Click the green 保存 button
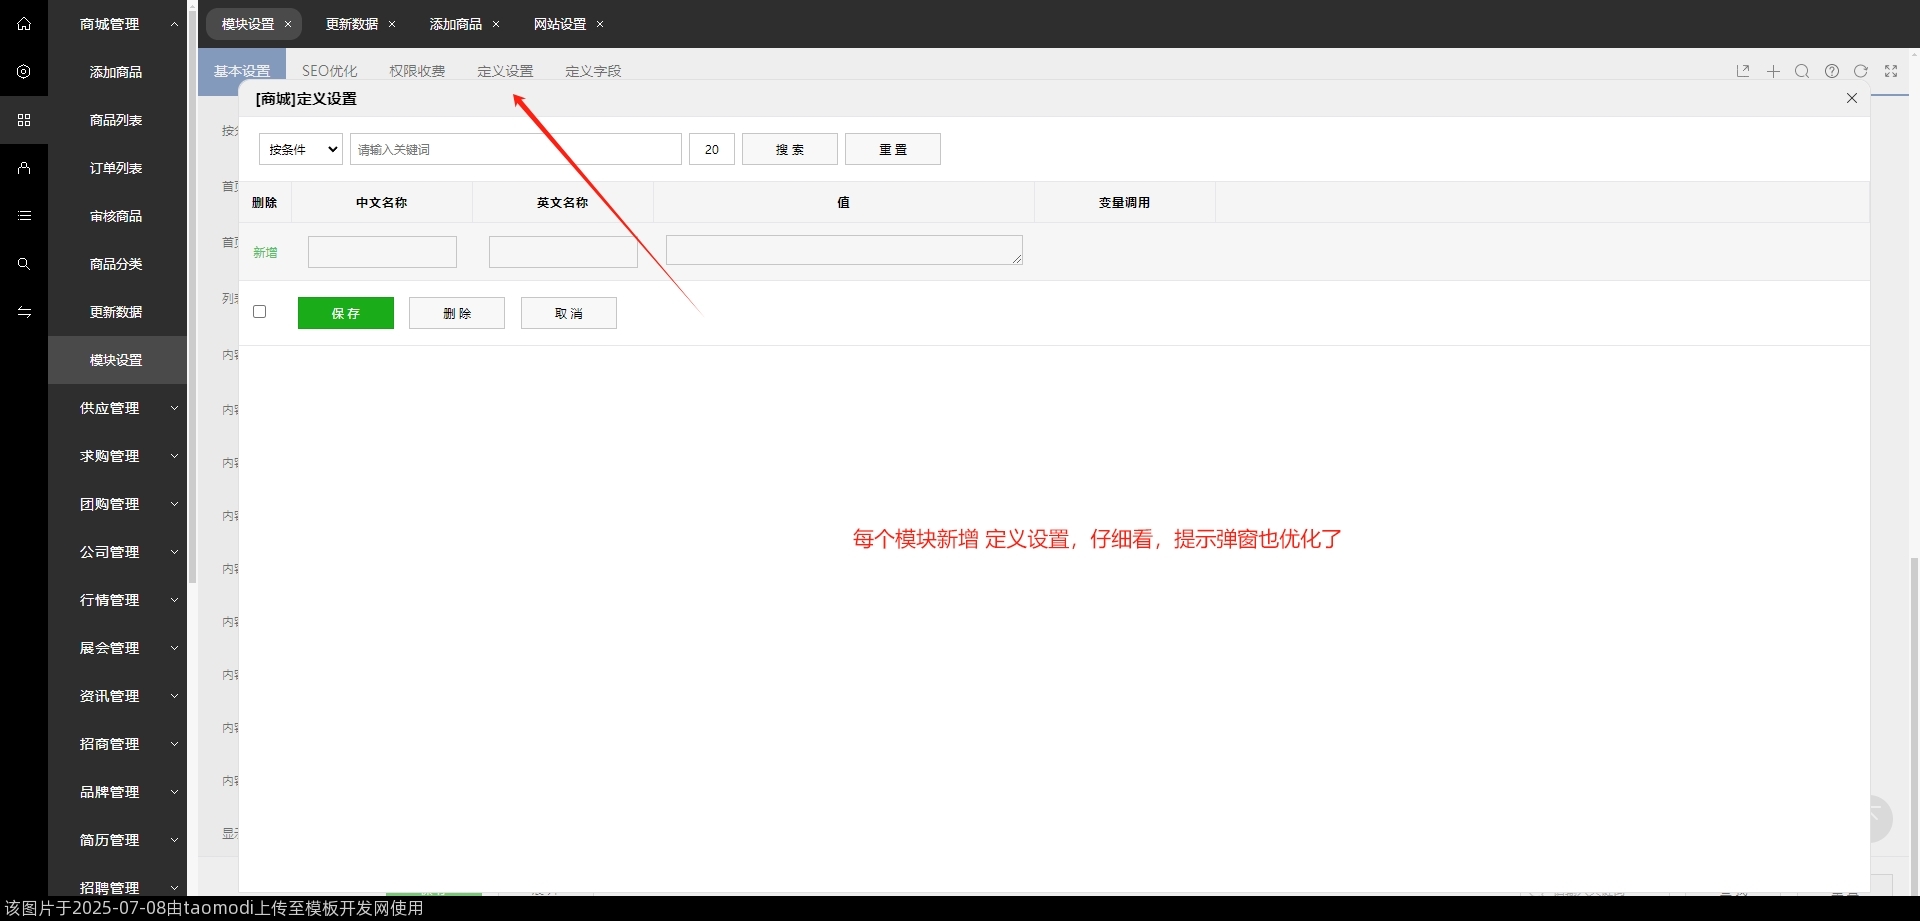 click(x=345, y=312)
